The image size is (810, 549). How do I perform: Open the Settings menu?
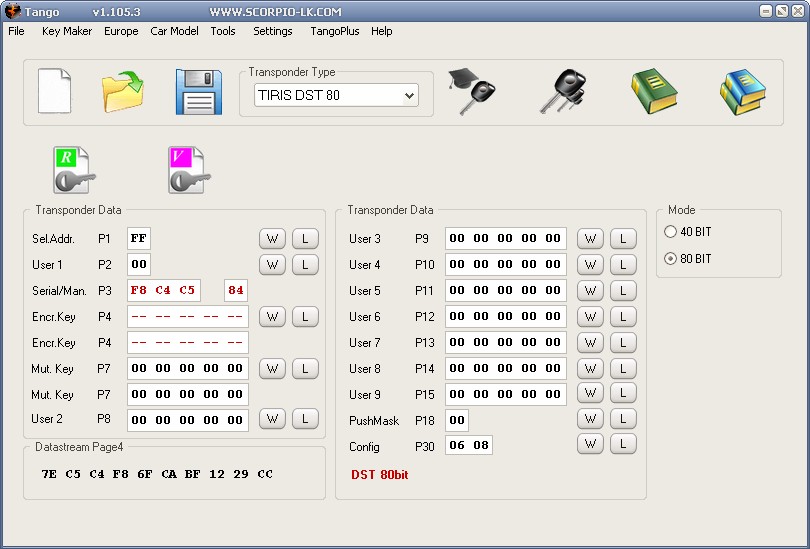pyautogui.click(x=272, y=31)
